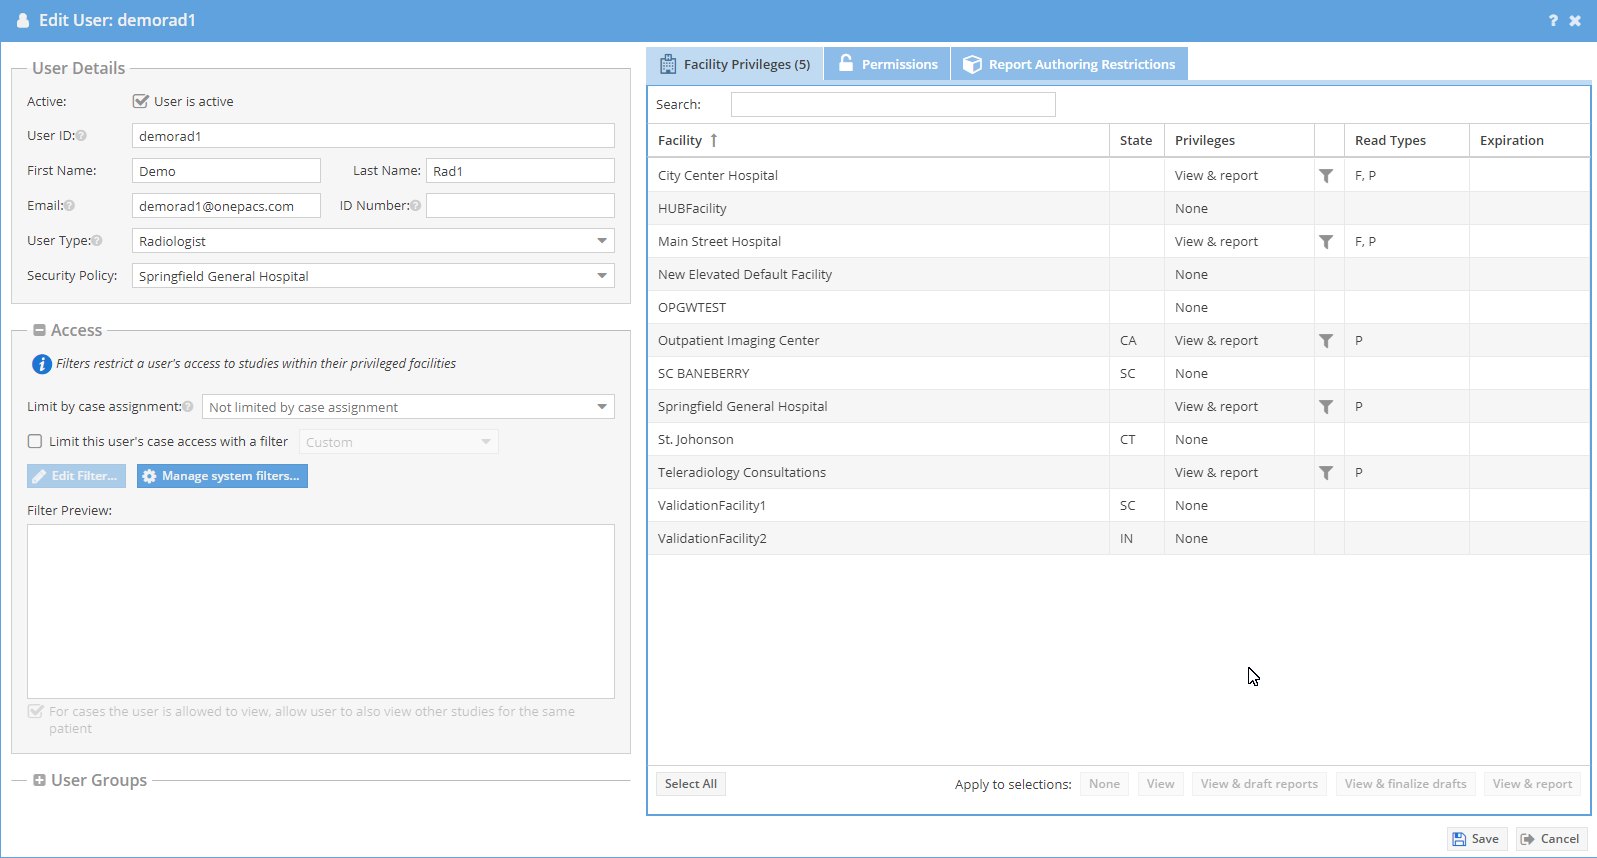Select the ValidationFacility1 row
Screen dimensions: 1597x858
[1118, 506]
